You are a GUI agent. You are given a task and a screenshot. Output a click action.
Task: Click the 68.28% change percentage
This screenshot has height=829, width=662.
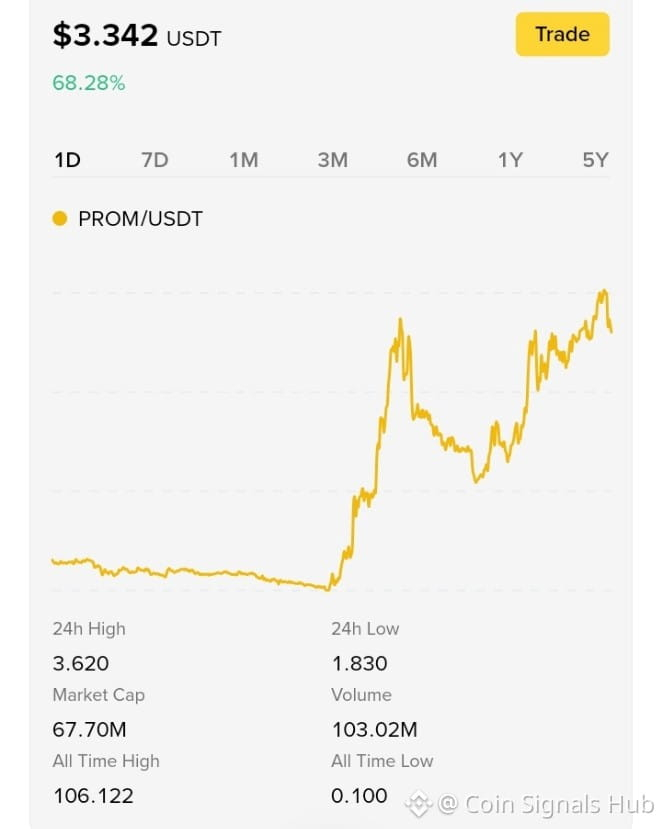tap(89, 83)
